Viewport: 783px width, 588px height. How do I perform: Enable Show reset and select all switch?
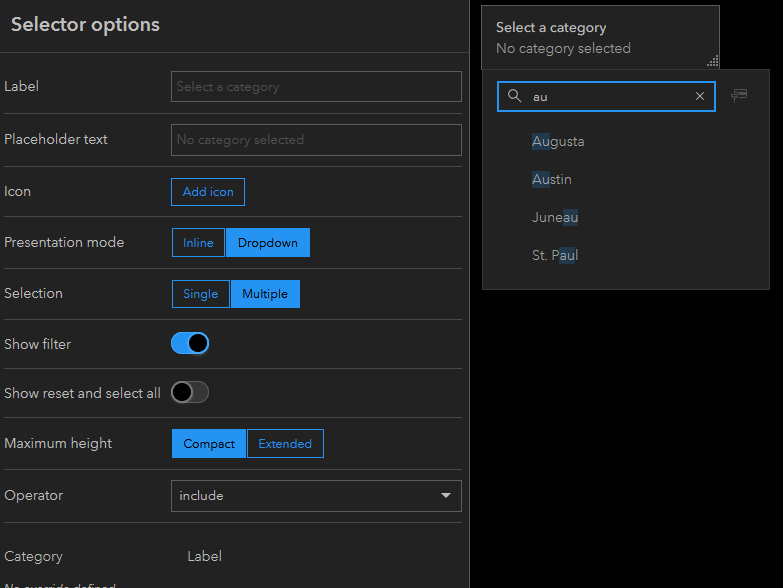coord(190,392)
